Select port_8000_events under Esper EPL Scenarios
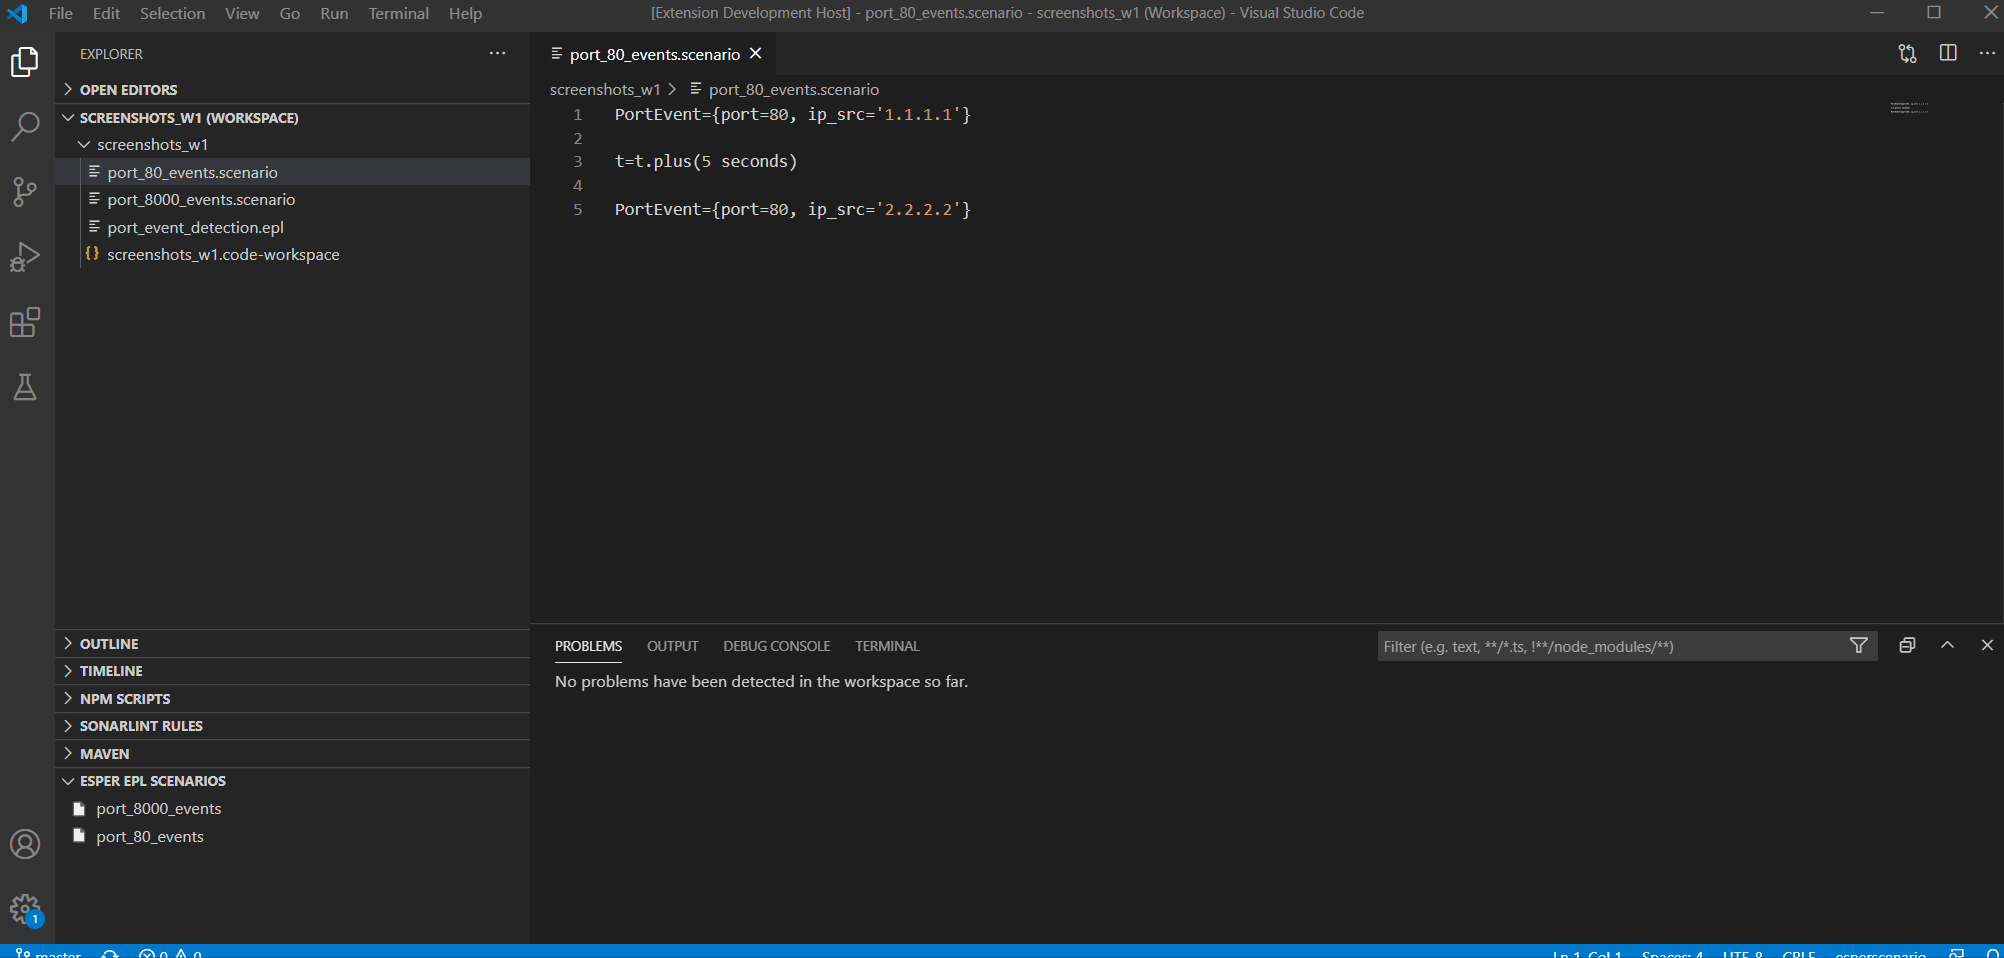 (x=158, y=808)
